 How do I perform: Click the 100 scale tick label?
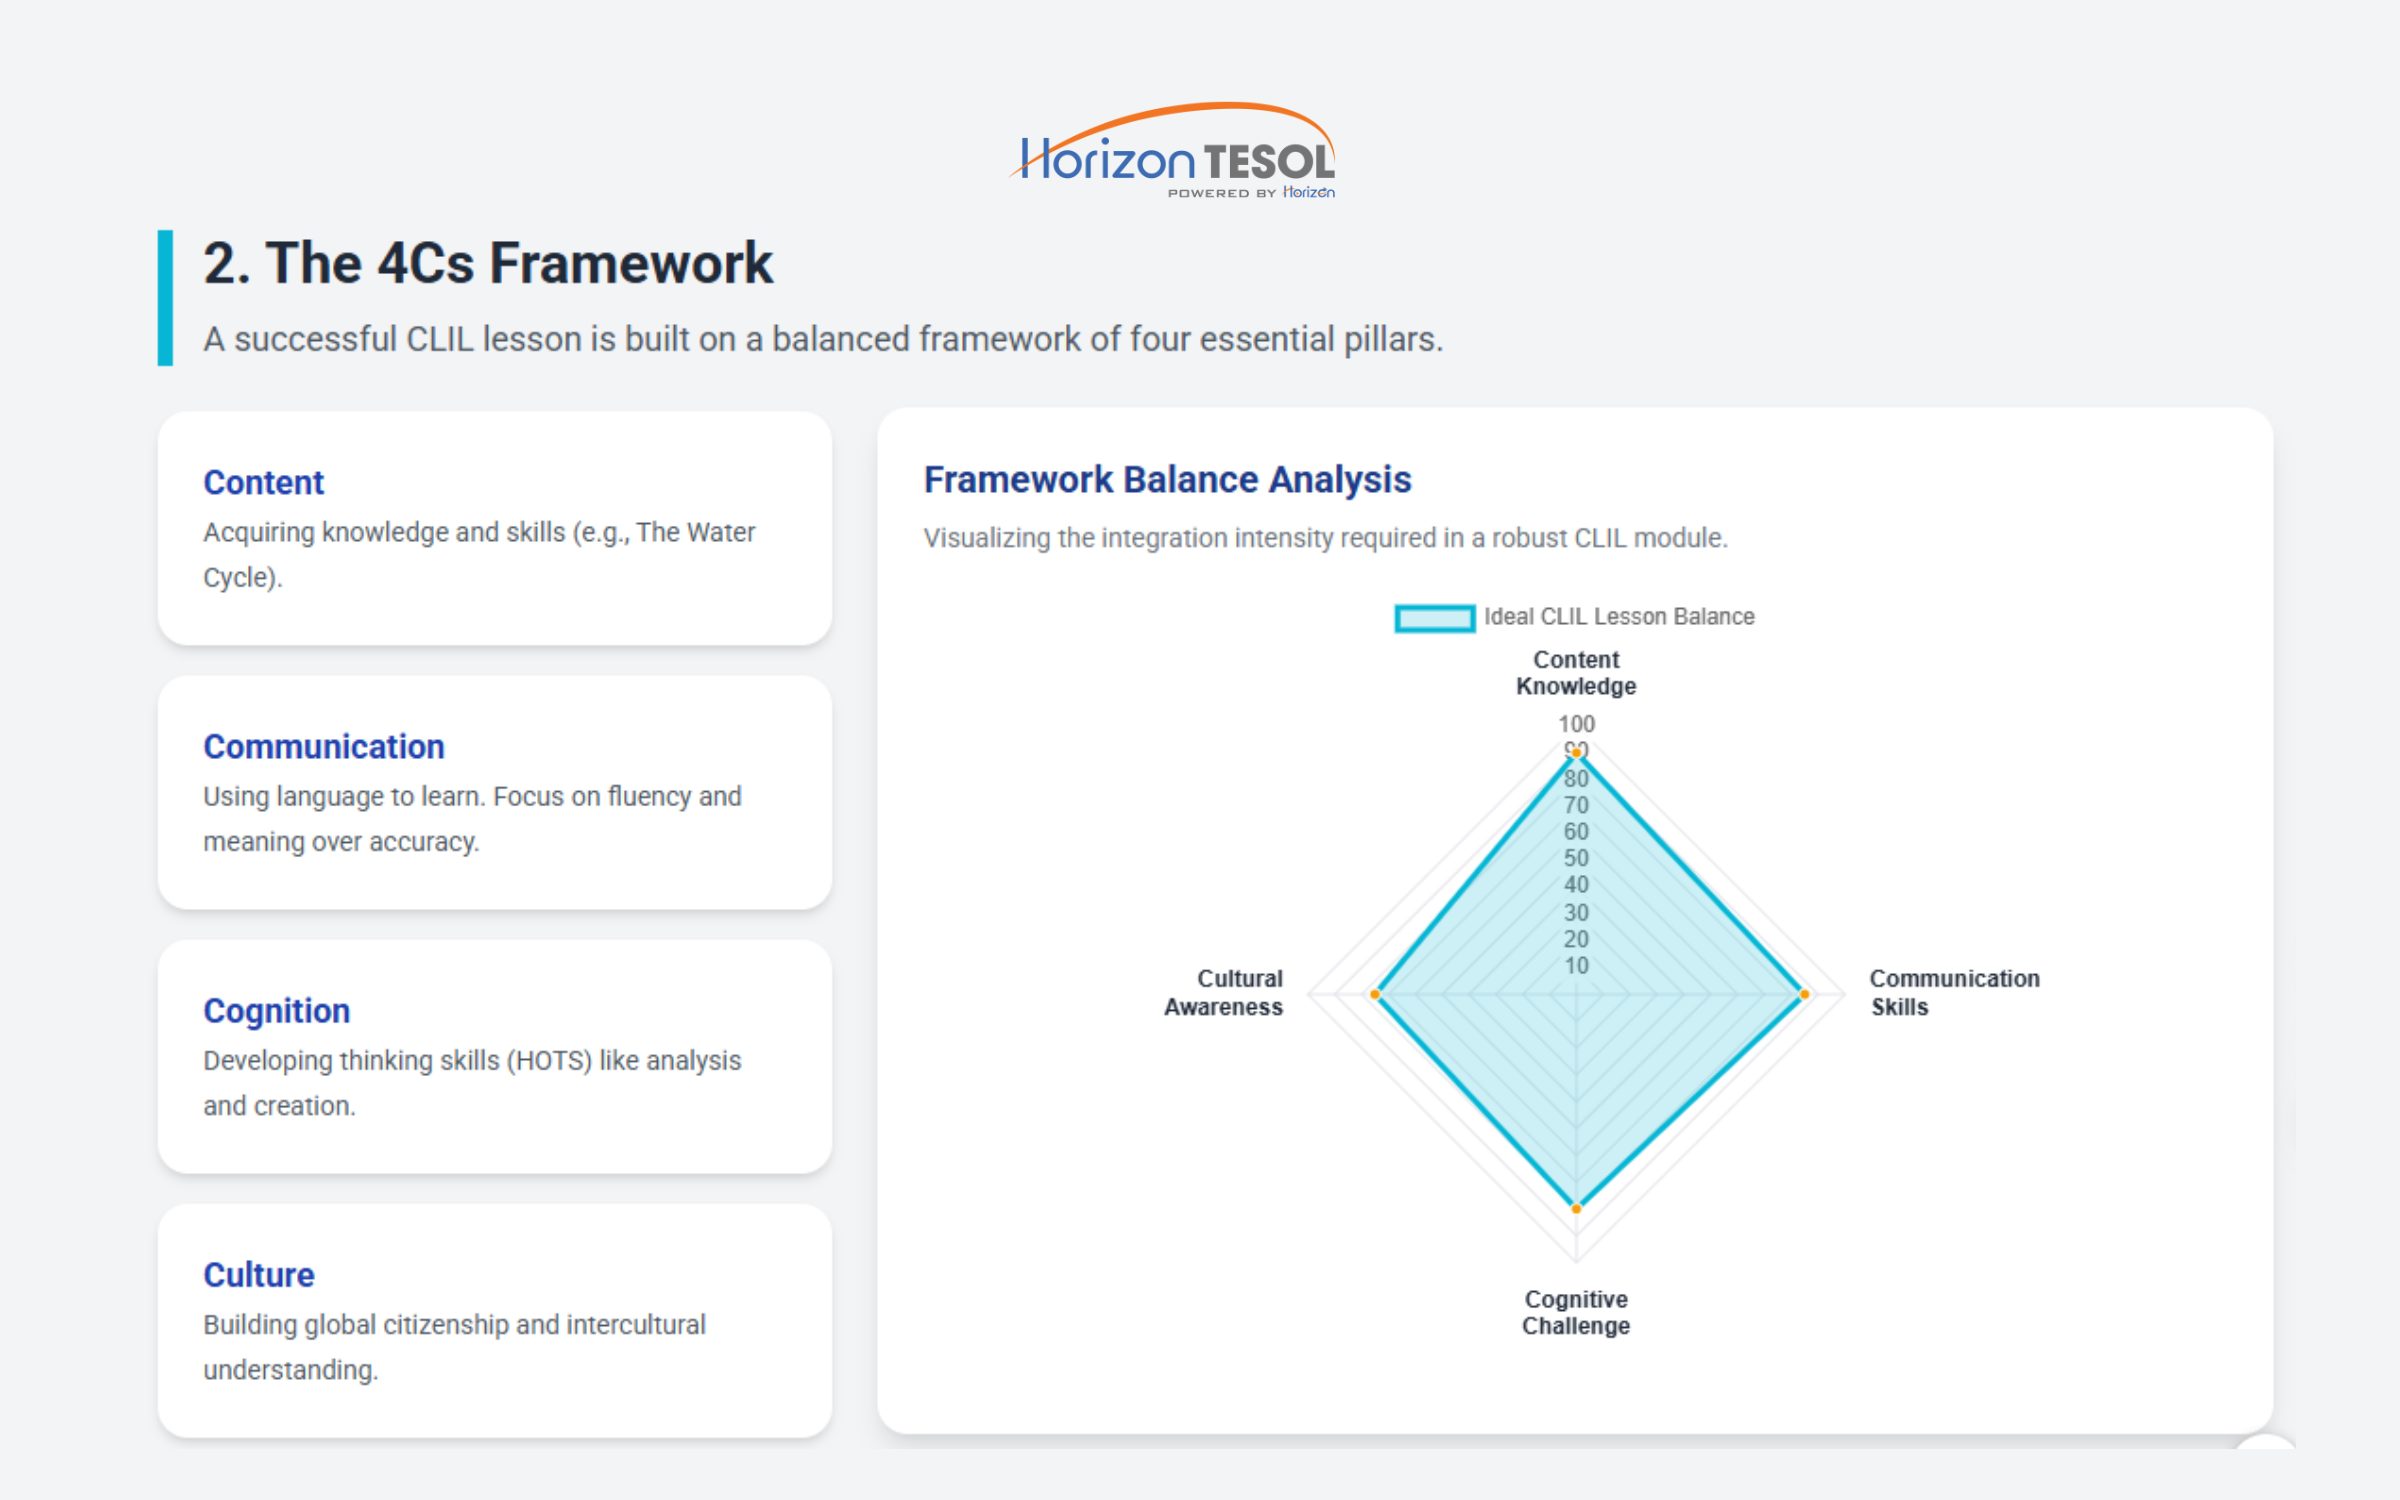[x=1576, y=723]
